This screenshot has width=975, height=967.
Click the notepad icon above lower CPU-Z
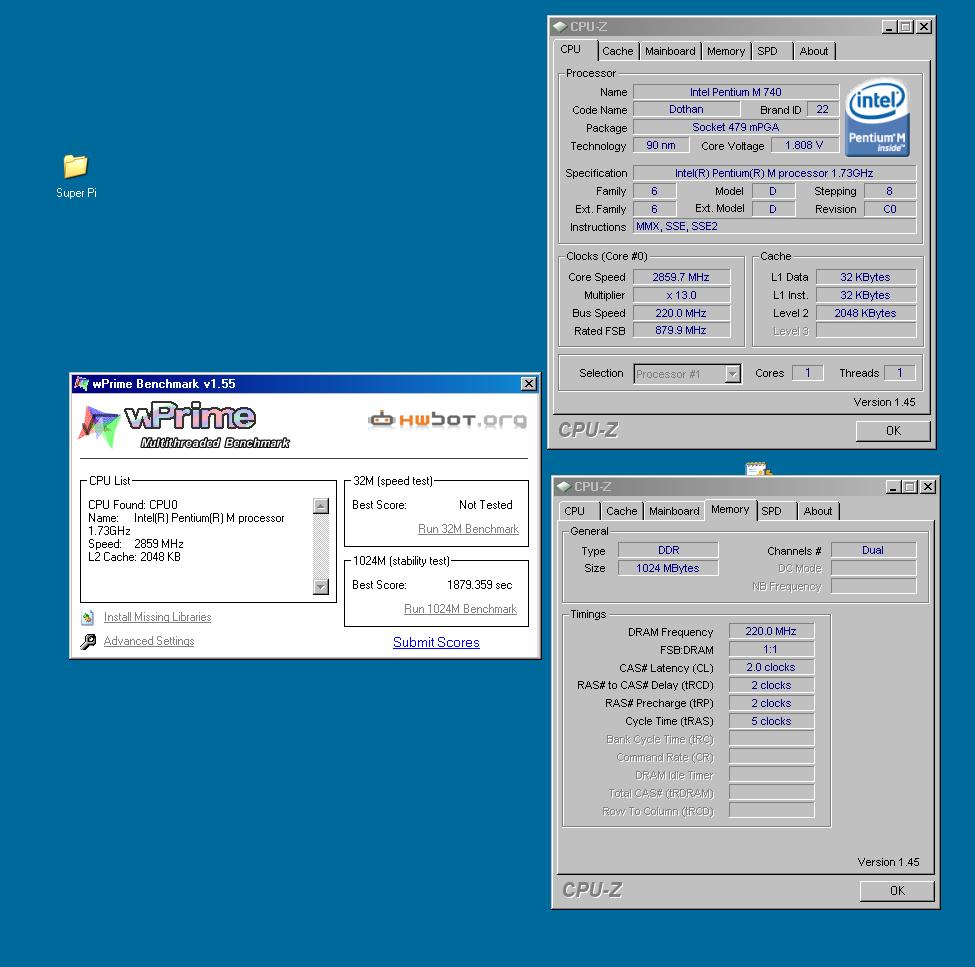click(x=758, y=469)
